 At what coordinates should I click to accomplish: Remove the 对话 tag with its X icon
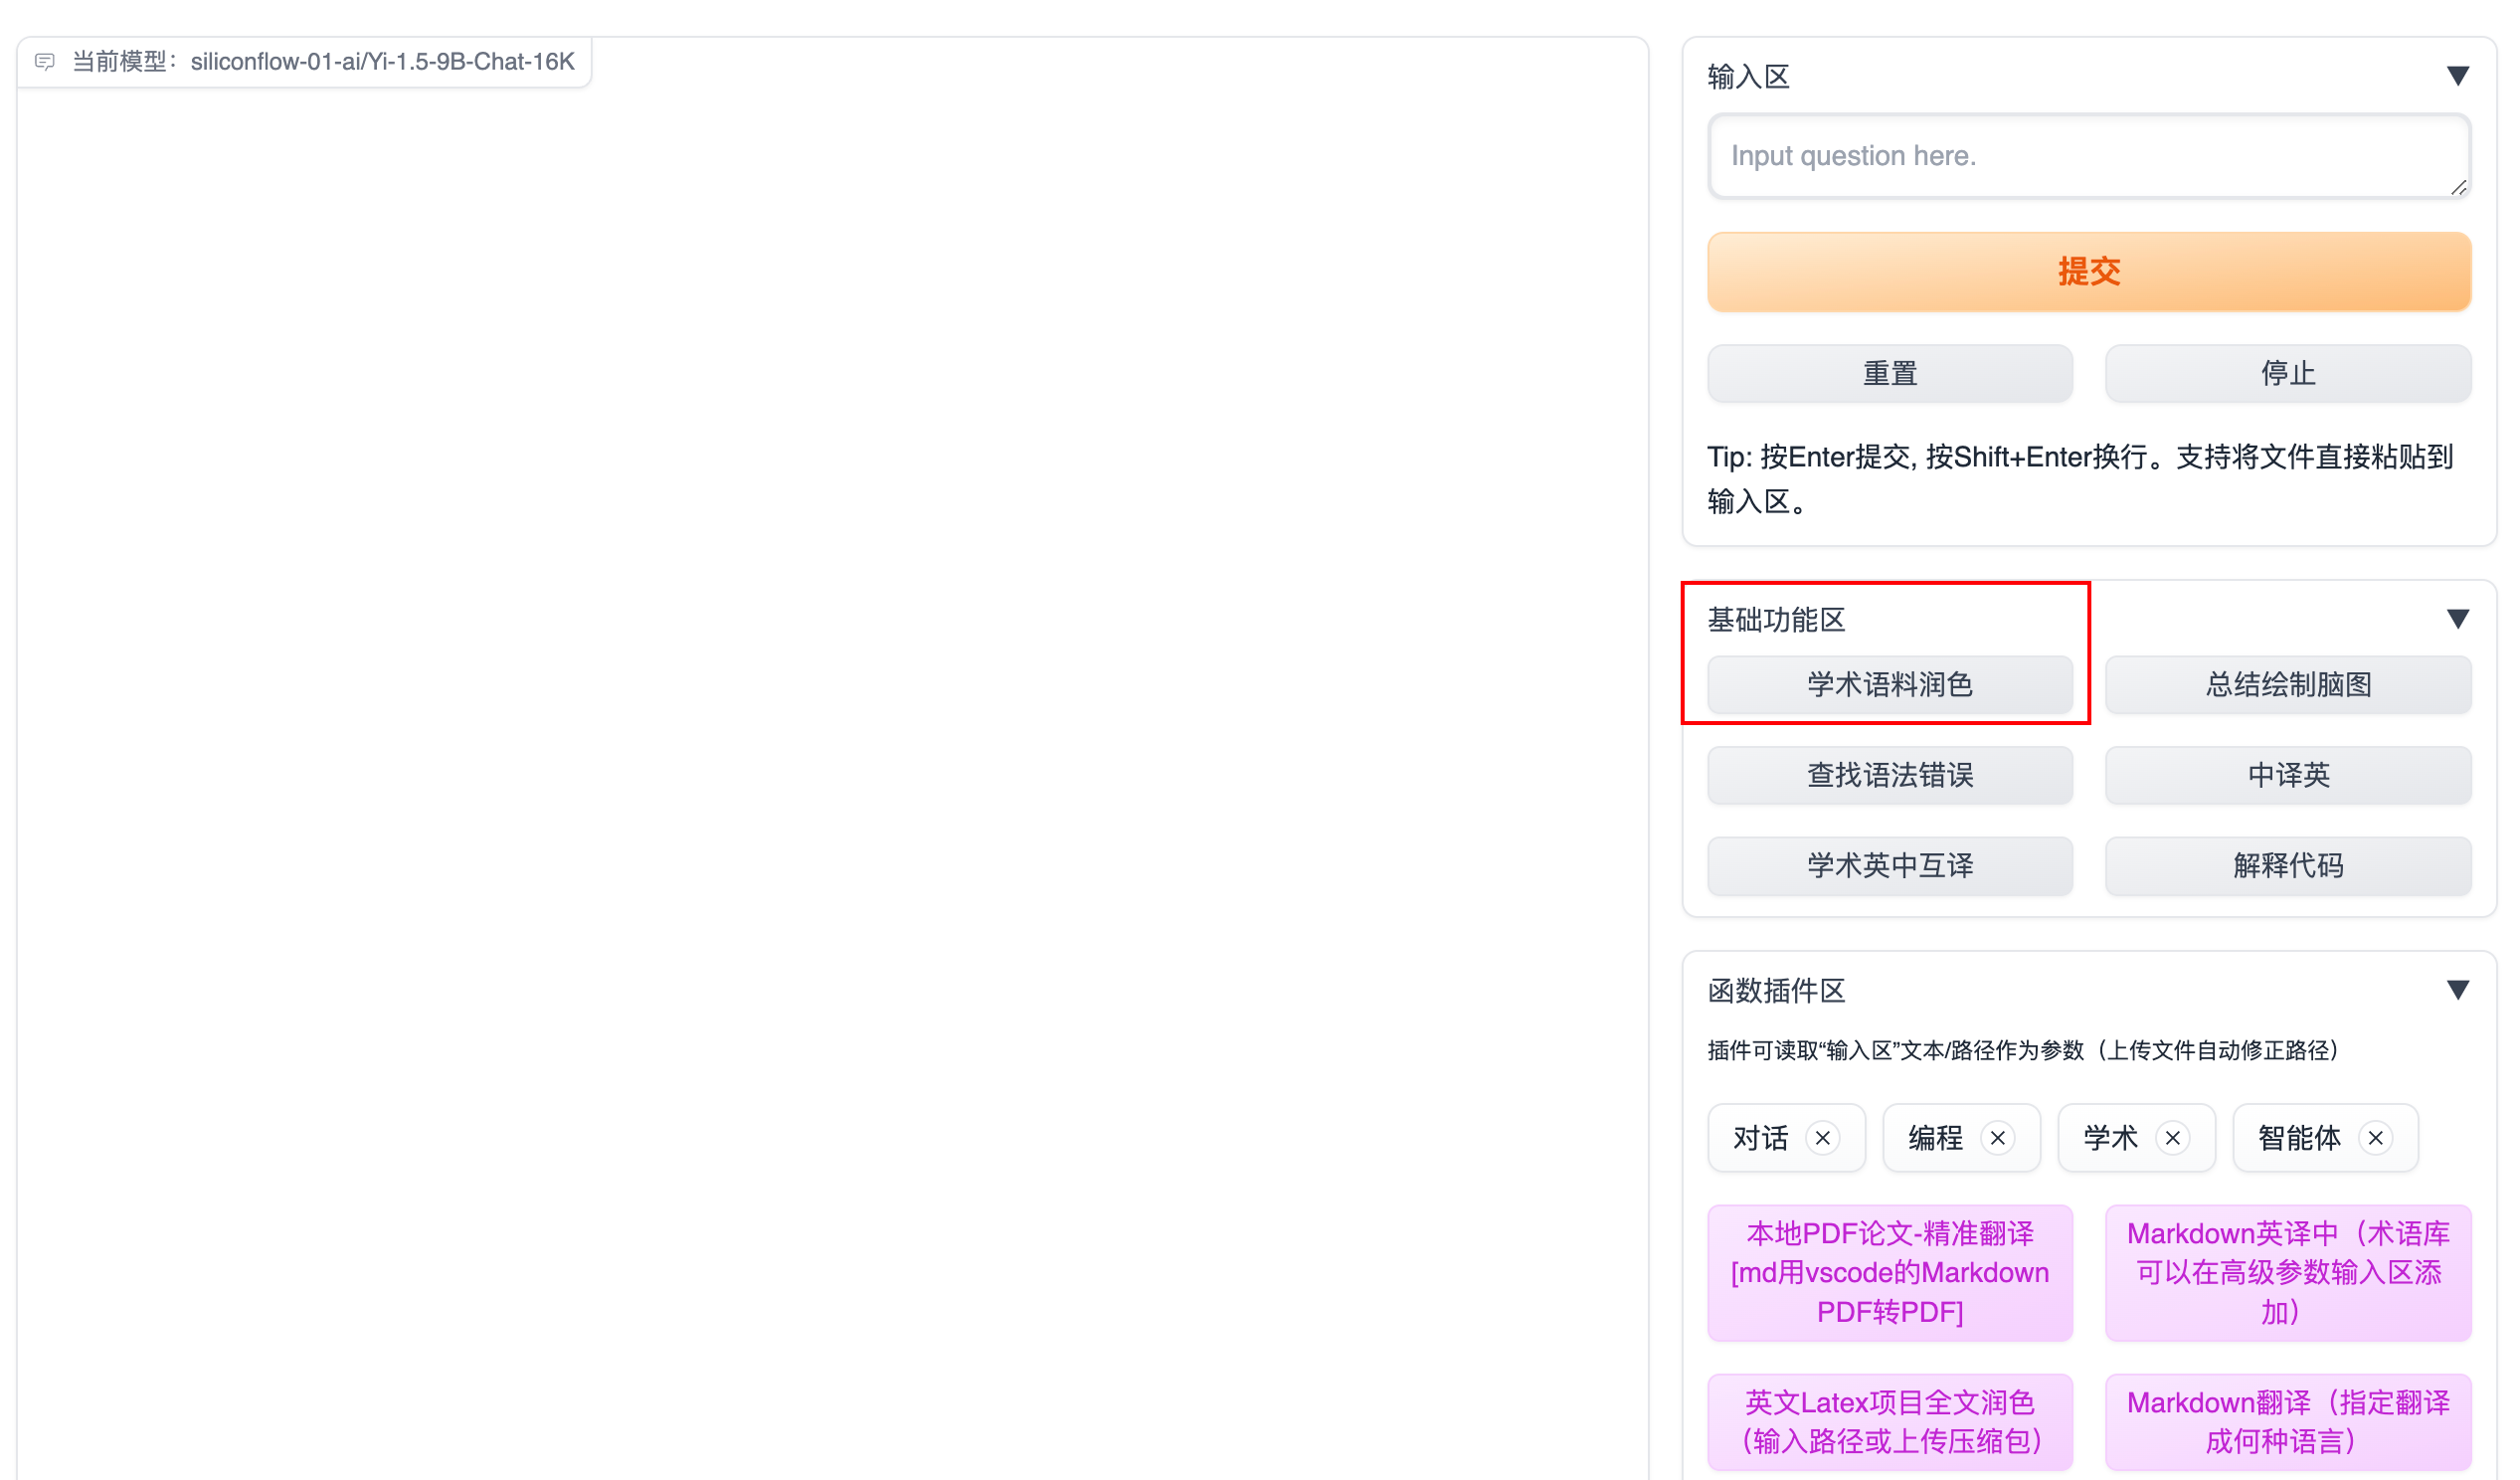coord(1822,1138)
